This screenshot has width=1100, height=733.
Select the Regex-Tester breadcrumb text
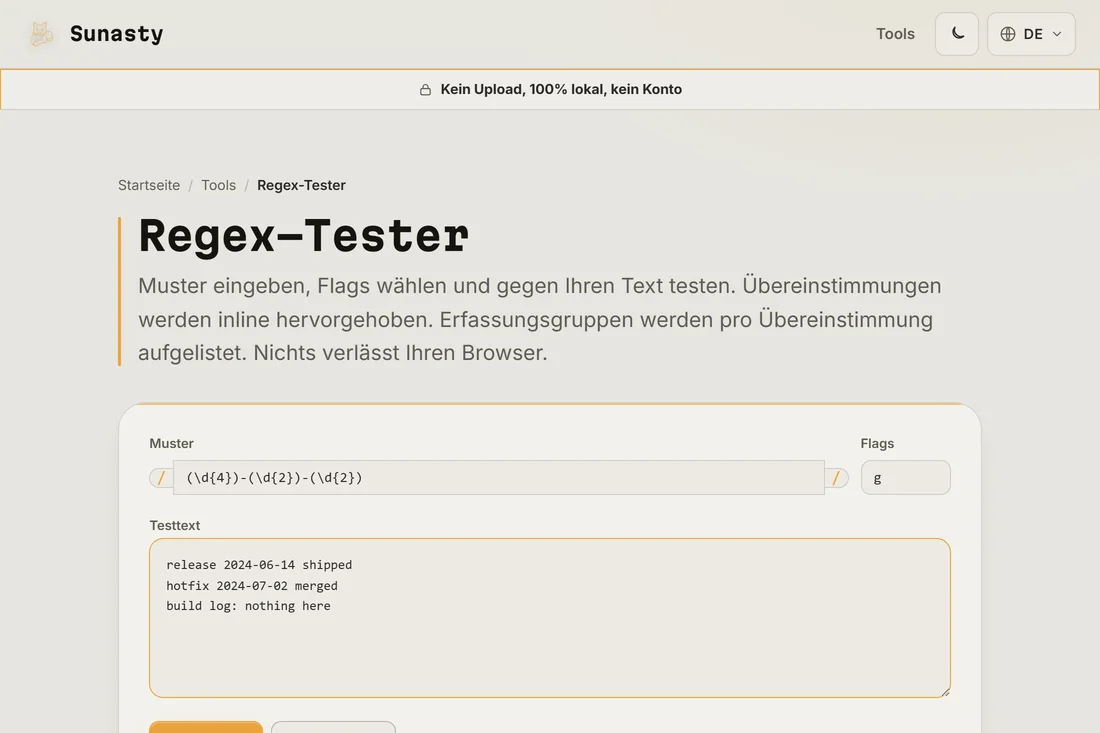point(301,185)
